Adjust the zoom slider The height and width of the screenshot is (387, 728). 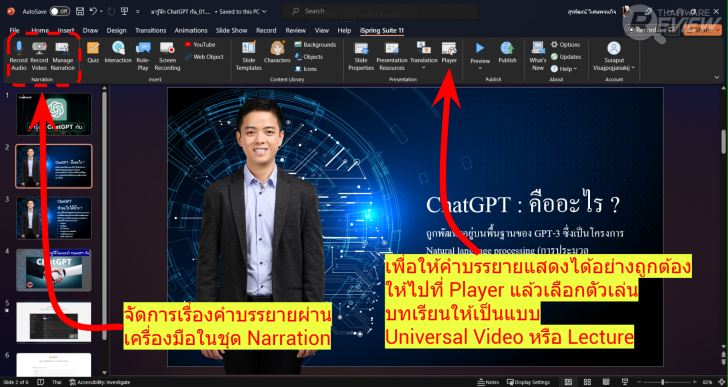(662, 382)
